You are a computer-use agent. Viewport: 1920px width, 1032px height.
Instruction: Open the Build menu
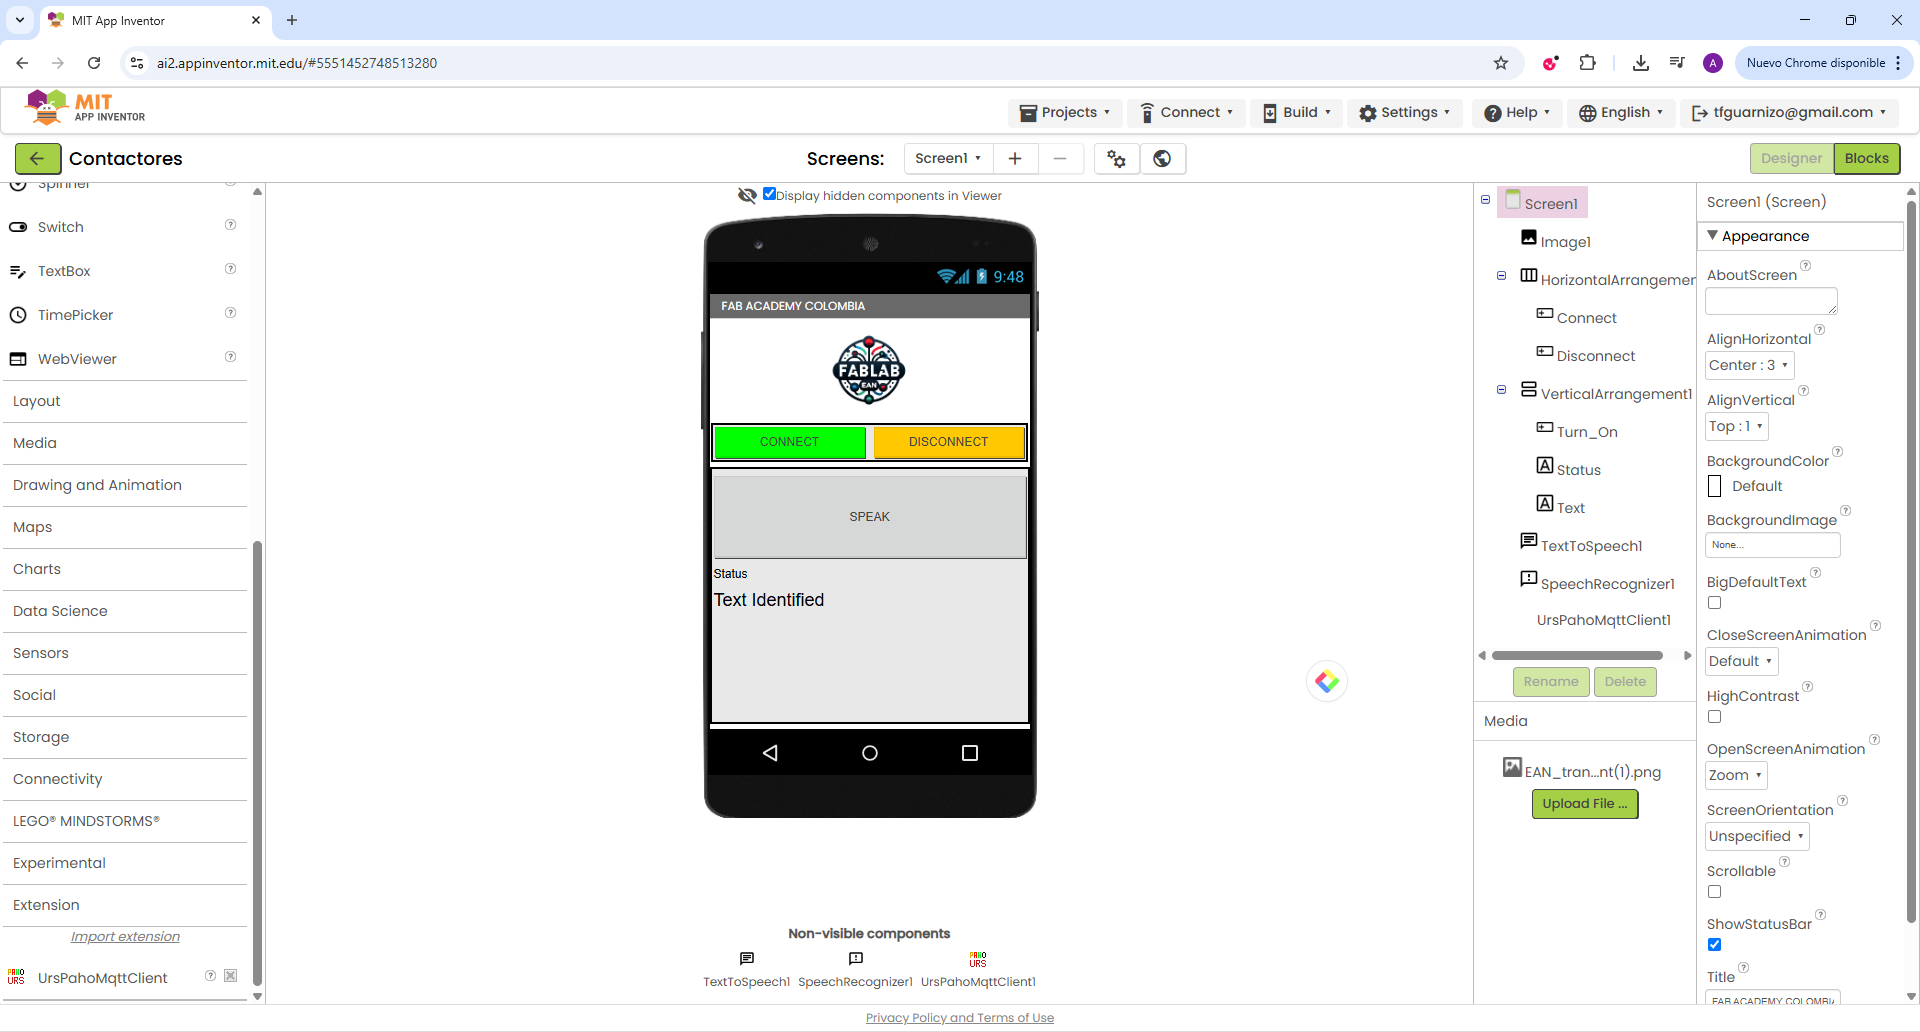pyautogui.click(x=1297, y=113)
